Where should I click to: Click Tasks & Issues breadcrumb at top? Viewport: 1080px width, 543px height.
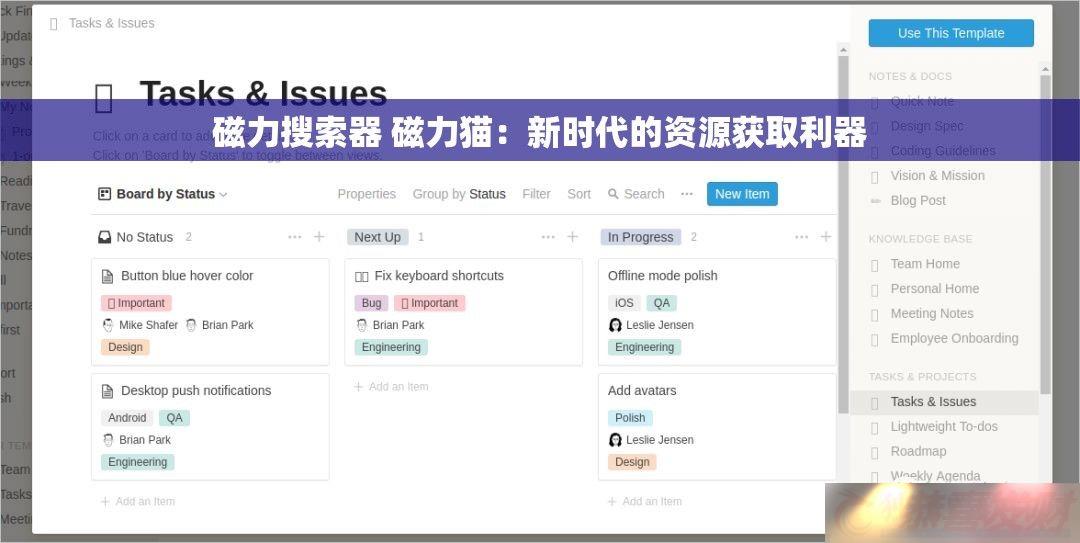click(112, 23)
